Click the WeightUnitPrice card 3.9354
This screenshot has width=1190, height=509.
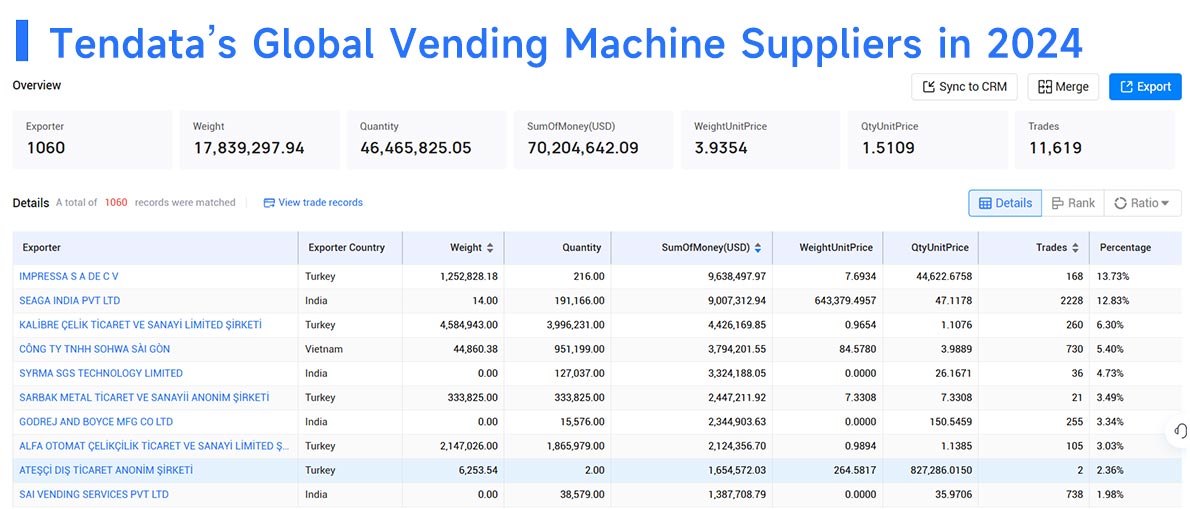pyautogui.click(x=760, y=140)
